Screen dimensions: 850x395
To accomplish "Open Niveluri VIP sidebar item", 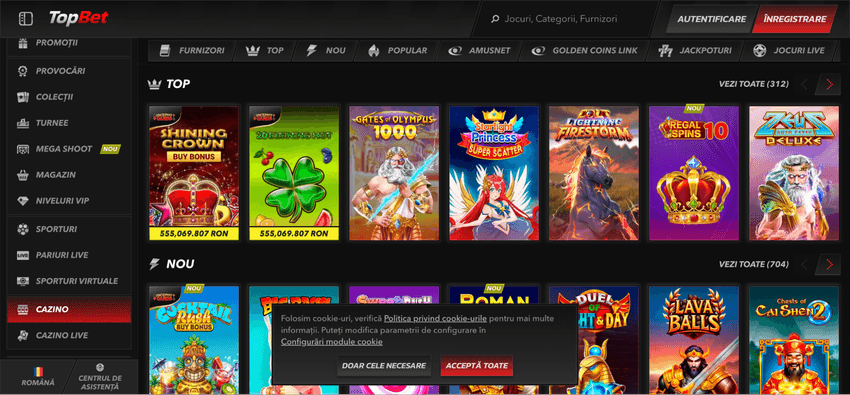I will pyautogui.click(x=69, y=201).
